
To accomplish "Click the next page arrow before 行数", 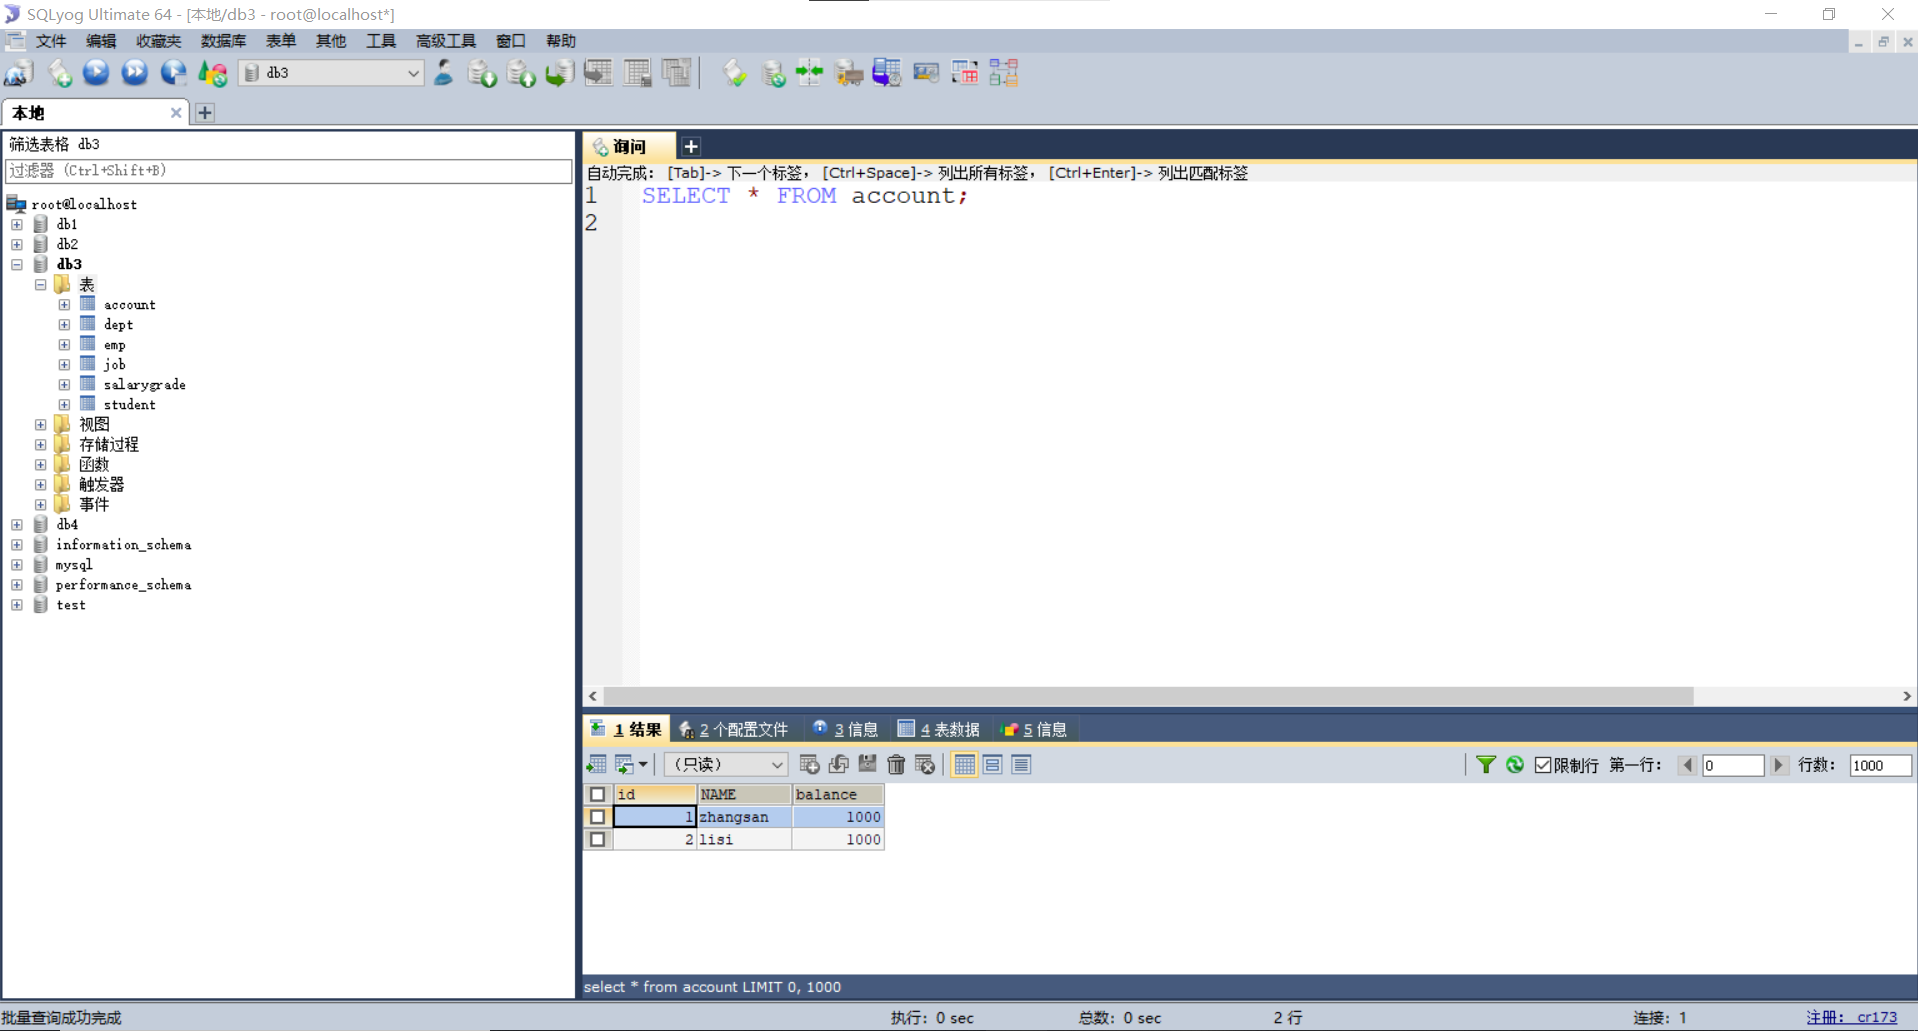I will pyautogui.click(x=1779, y=765).
